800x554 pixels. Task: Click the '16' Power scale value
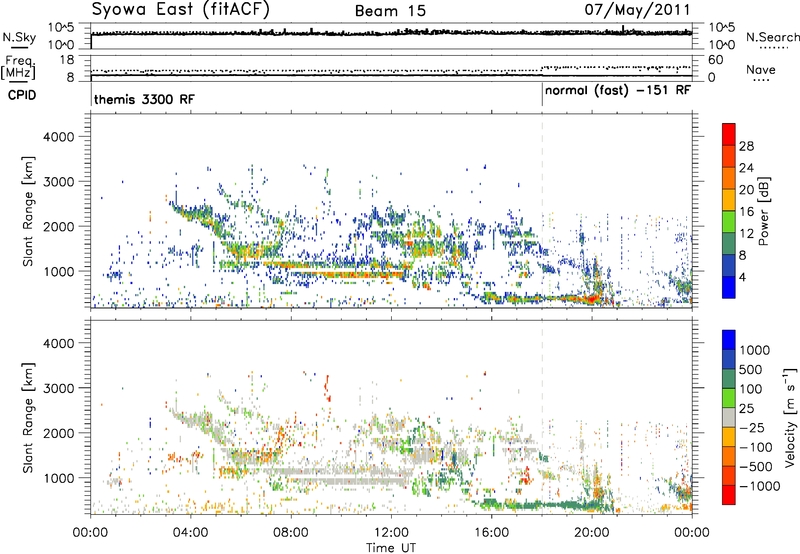coord(746,211)
